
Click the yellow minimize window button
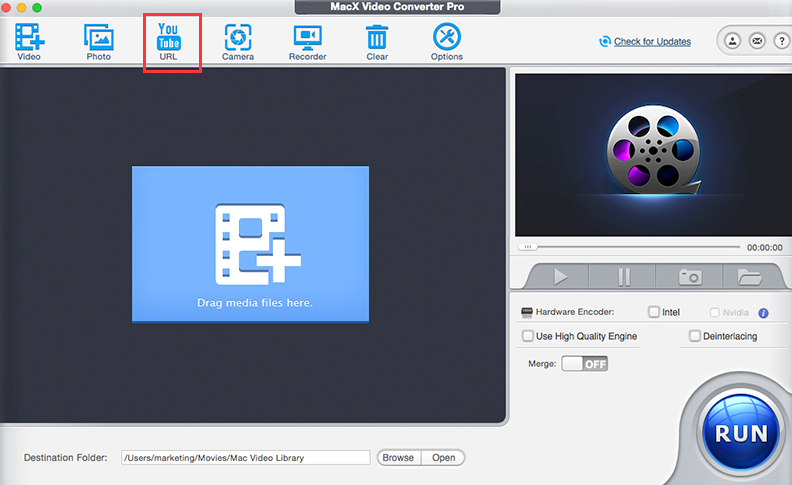(x=21, y=7)
